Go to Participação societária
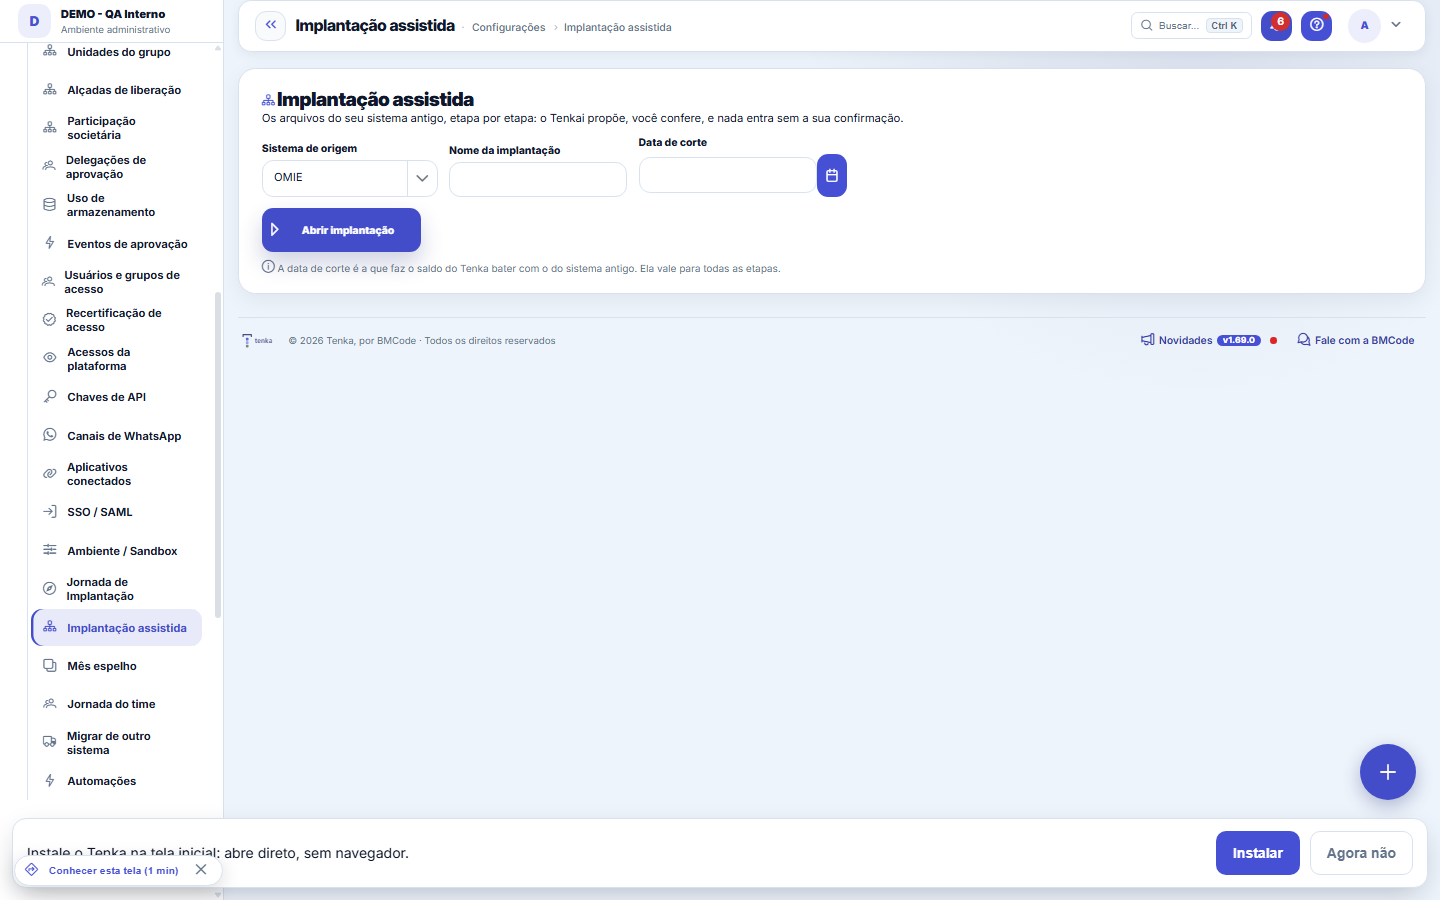 (x=116, y=128)
